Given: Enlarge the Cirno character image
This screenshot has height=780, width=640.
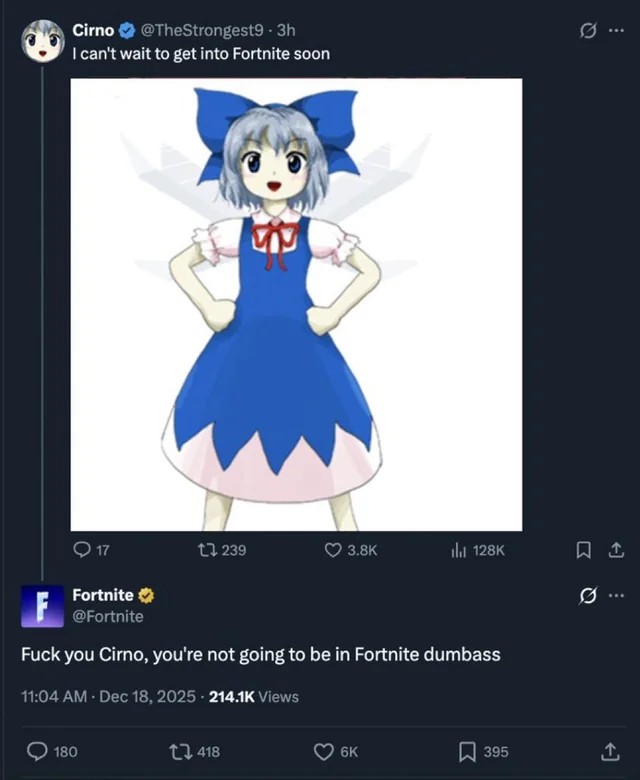Looking at the screenshot, I should click(x=296, y=304).
